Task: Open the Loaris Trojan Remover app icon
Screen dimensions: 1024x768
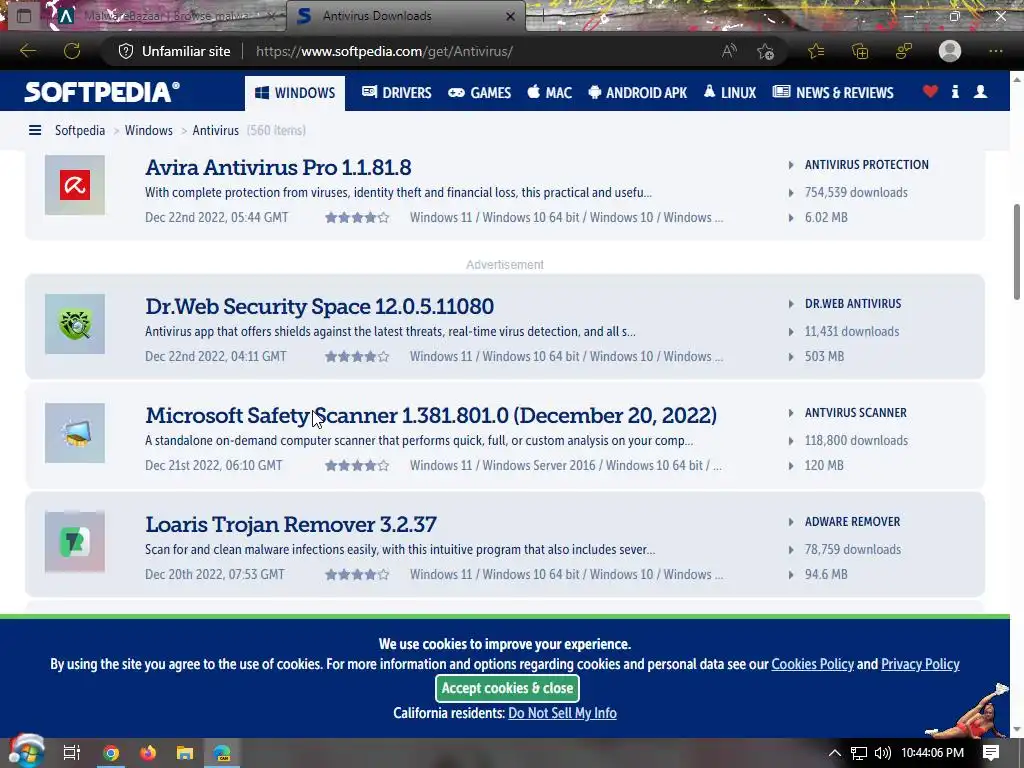Action: pyautogui.click(x=74, y=542)
